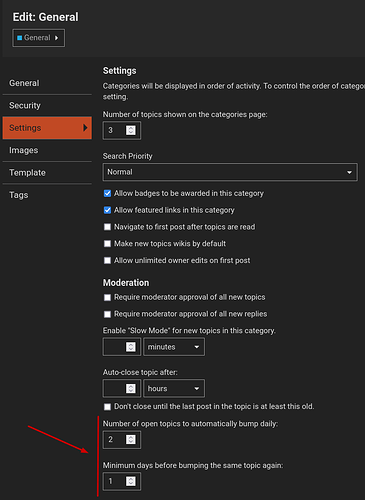The height and width of the screenshot is (500, 365).
Task: Click the arrow icon in General breadcrumb
Action: click(x=56, y=38)
